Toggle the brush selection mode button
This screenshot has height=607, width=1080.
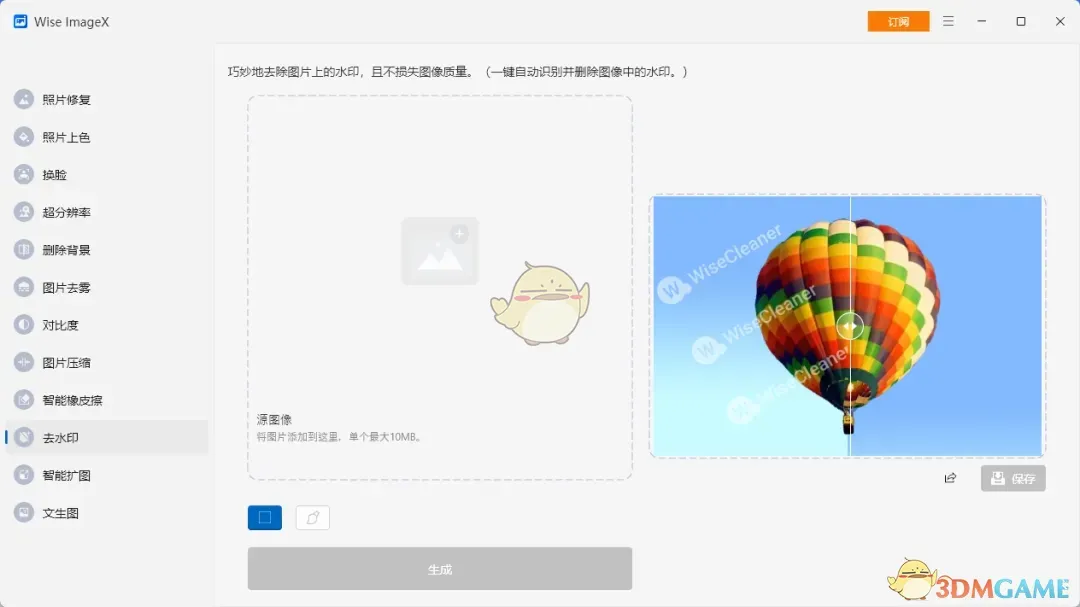point(313,517)
